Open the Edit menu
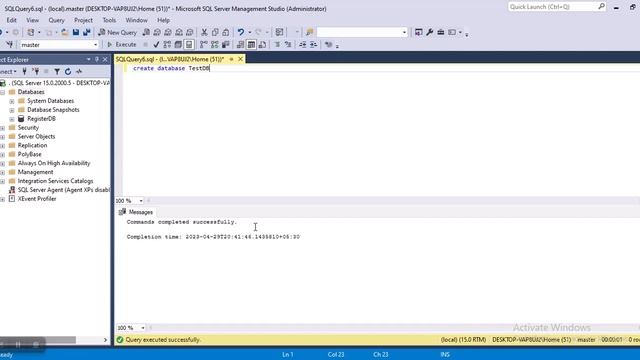640x360 pixels. coord(11,20)
